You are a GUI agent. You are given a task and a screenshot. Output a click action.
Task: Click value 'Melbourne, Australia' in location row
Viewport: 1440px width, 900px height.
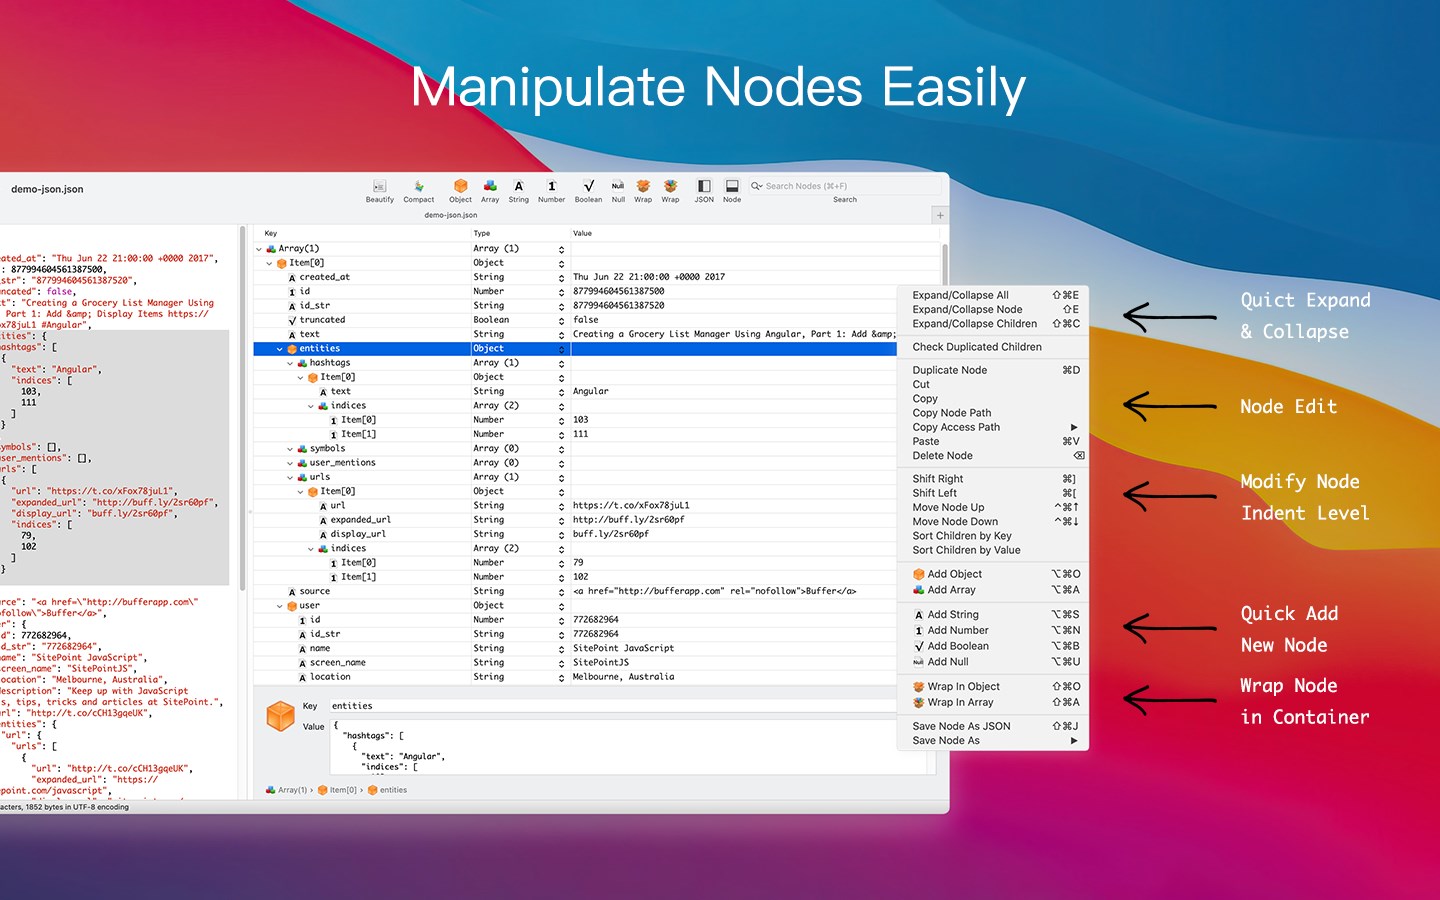pyautogui.click(x=623, y=677)
